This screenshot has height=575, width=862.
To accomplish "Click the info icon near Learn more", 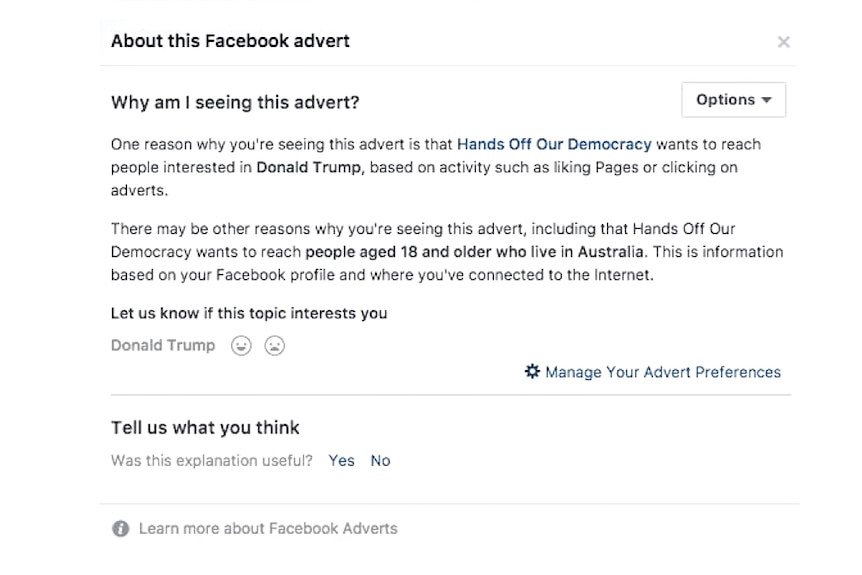I will 120,528.
